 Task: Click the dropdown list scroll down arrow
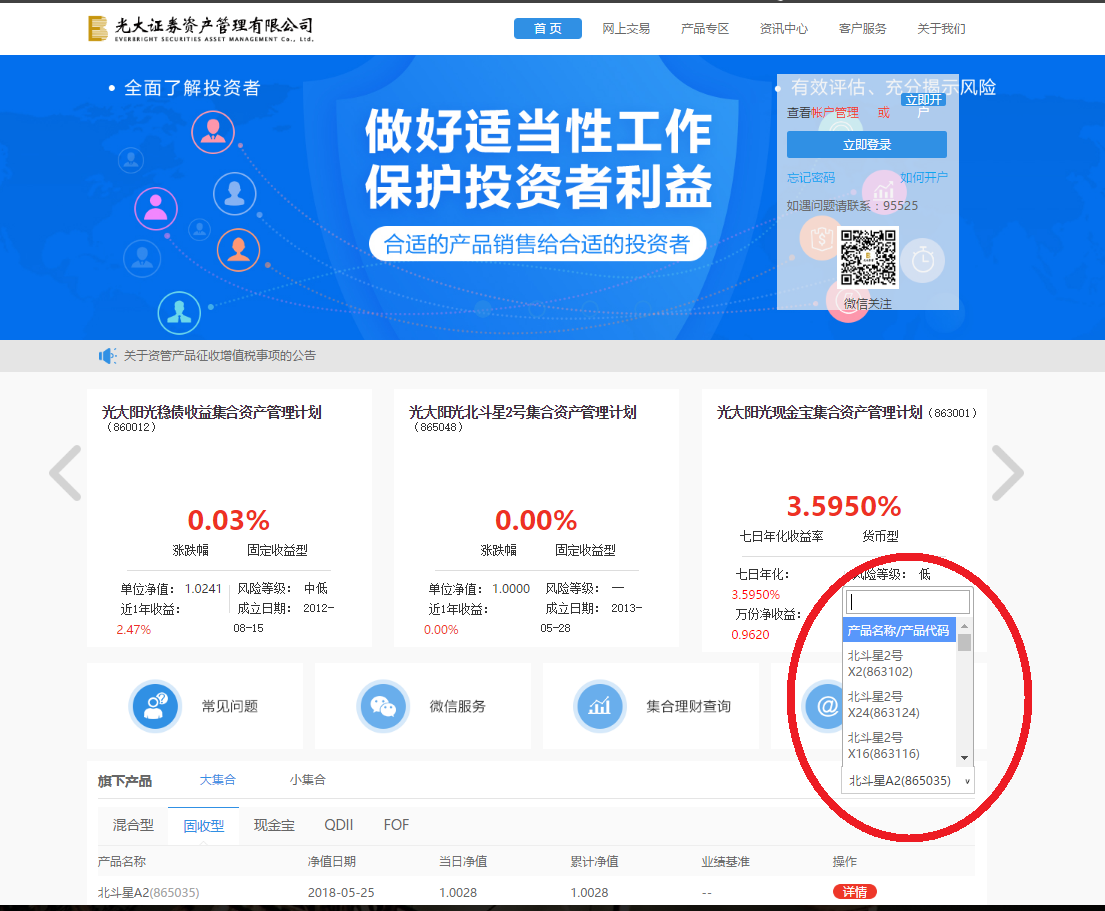[x=965, y=758]
